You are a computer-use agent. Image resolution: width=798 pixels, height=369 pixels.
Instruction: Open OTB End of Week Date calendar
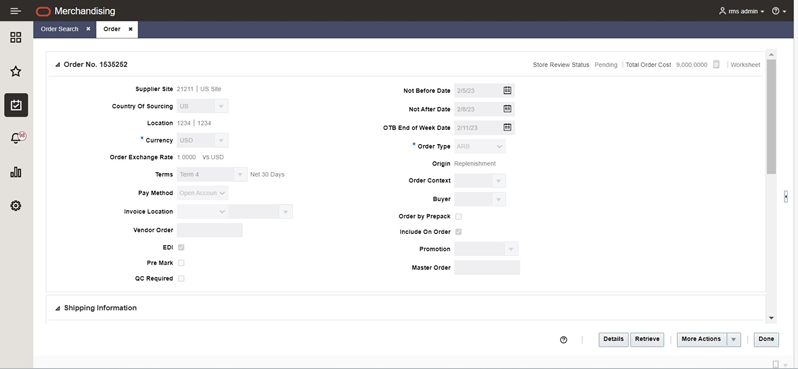[507, 127]
